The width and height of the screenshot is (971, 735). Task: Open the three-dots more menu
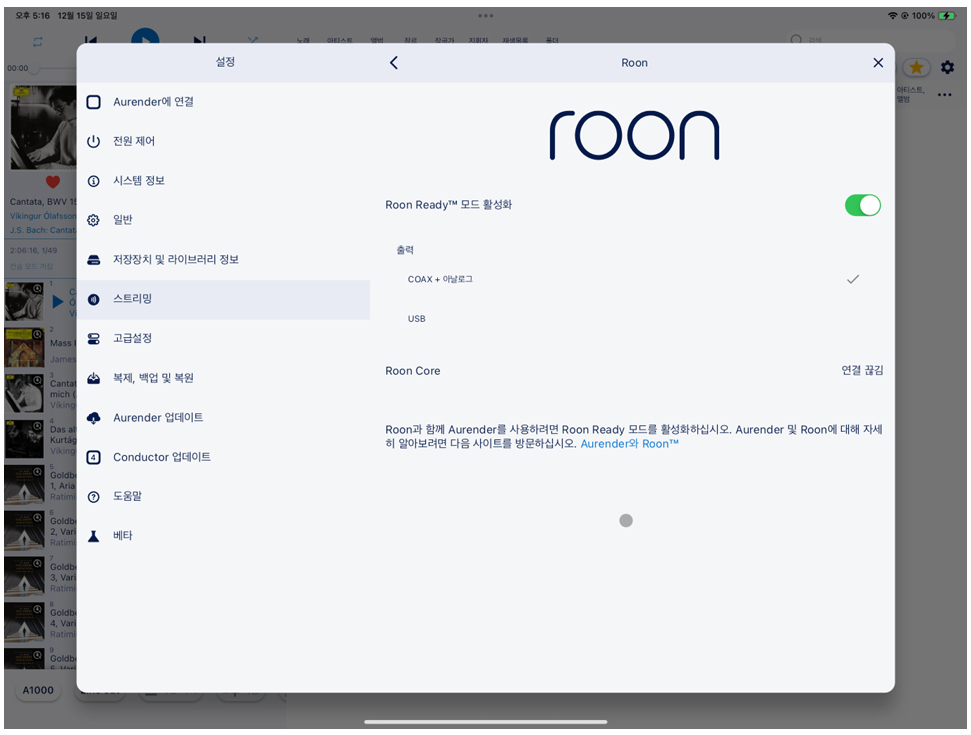(944, 95)
